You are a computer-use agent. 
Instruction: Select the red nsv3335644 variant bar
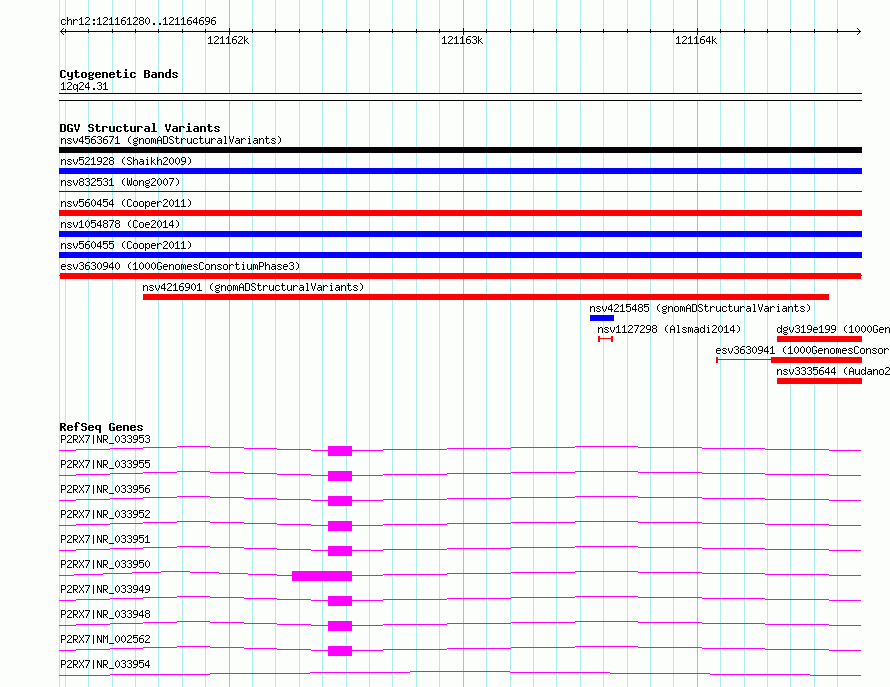click(819, 381)
